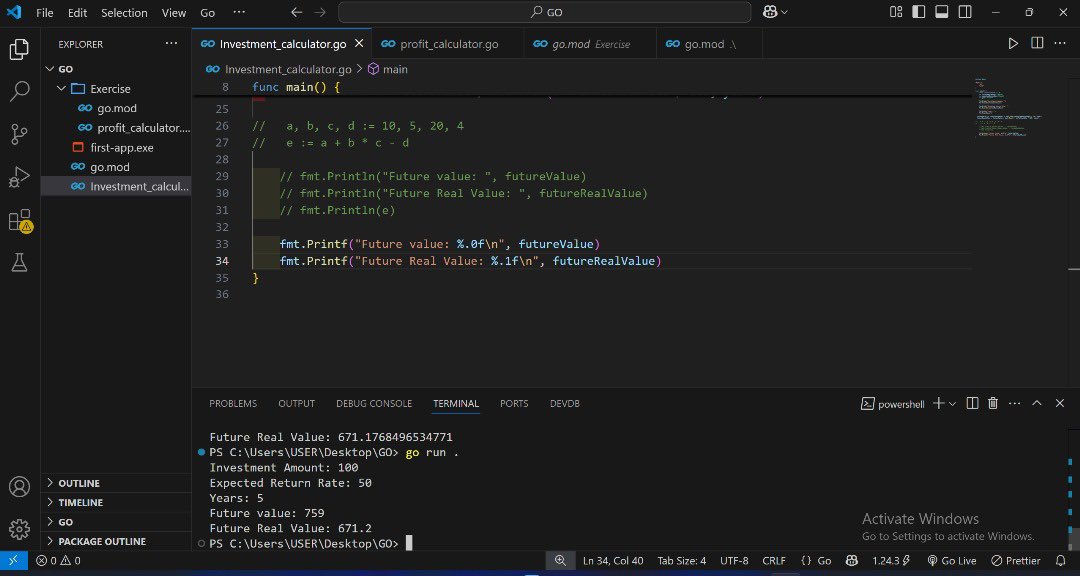Screen dimensions: 1080x576
Task: Kill the powershell terminal via trash icon
Action: [x=992, y=403]
